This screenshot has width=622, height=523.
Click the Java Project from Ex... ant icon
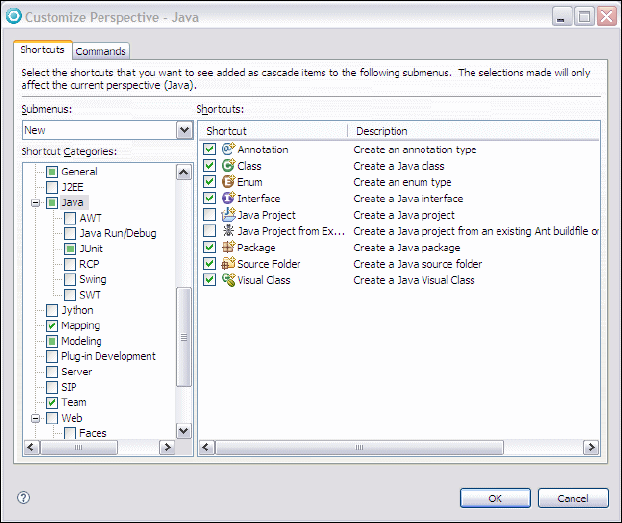[228, 231]
